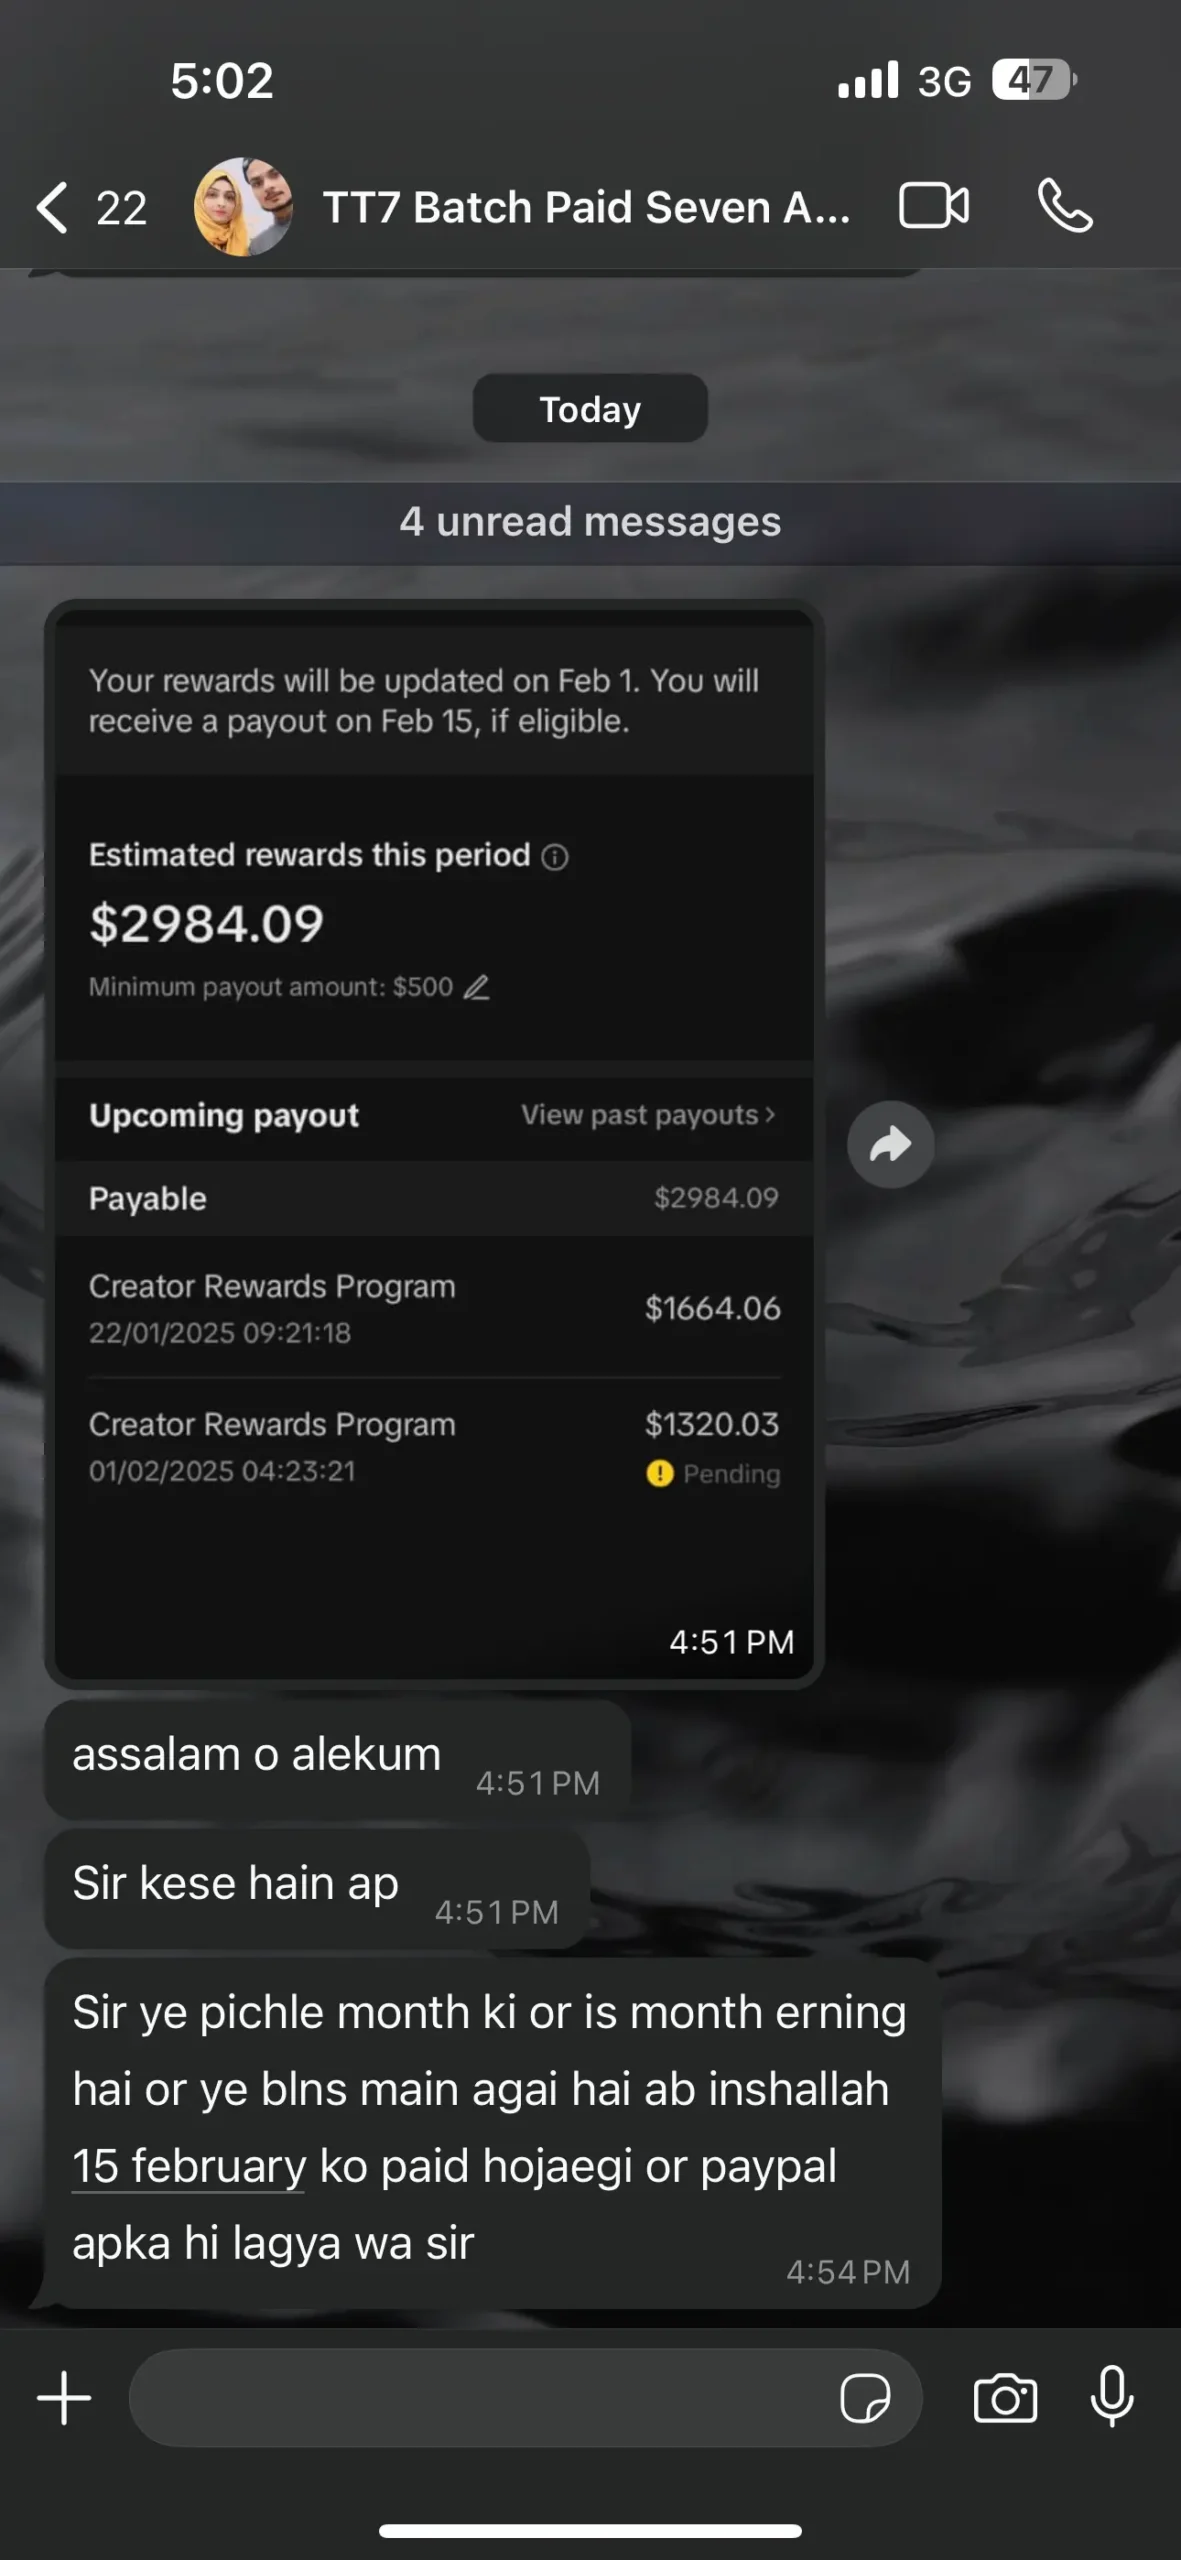Screen dimensions: 1181x2560
Task: Go back to chat list via back chevron
Action: click(50, 207)
